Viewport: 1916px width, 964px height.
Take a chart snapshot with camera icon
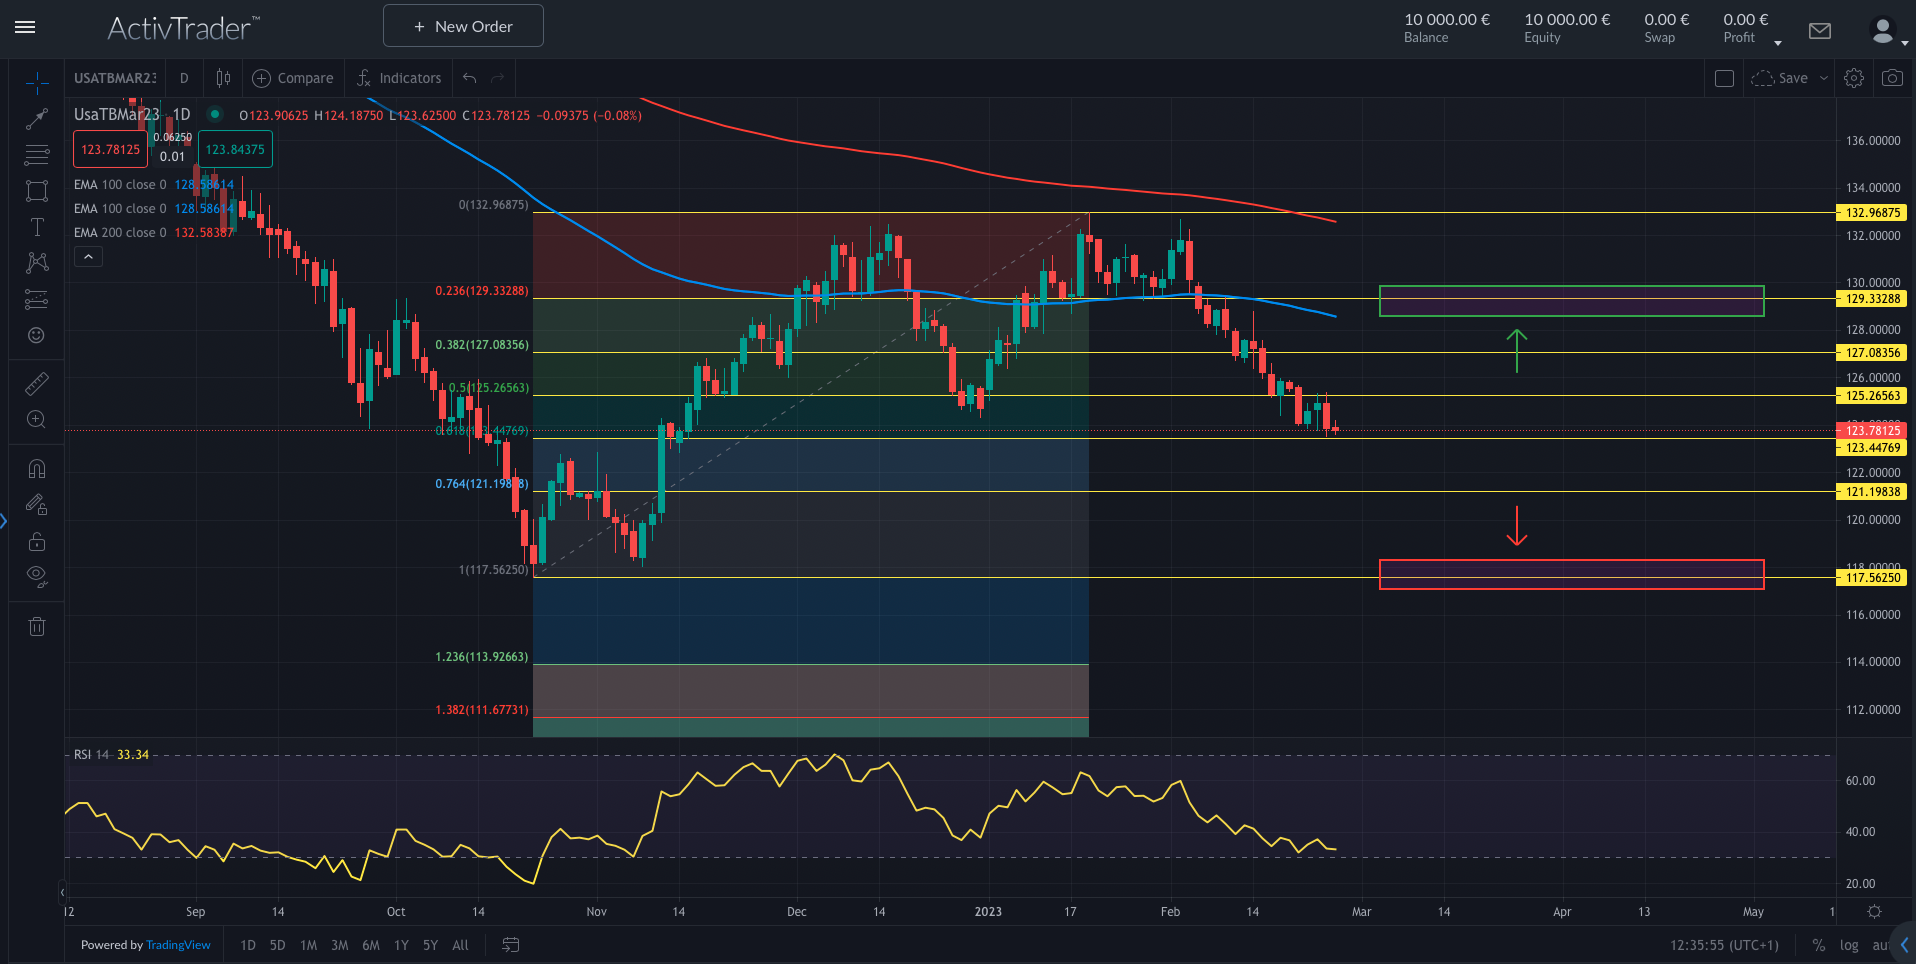click(1892, 78)
